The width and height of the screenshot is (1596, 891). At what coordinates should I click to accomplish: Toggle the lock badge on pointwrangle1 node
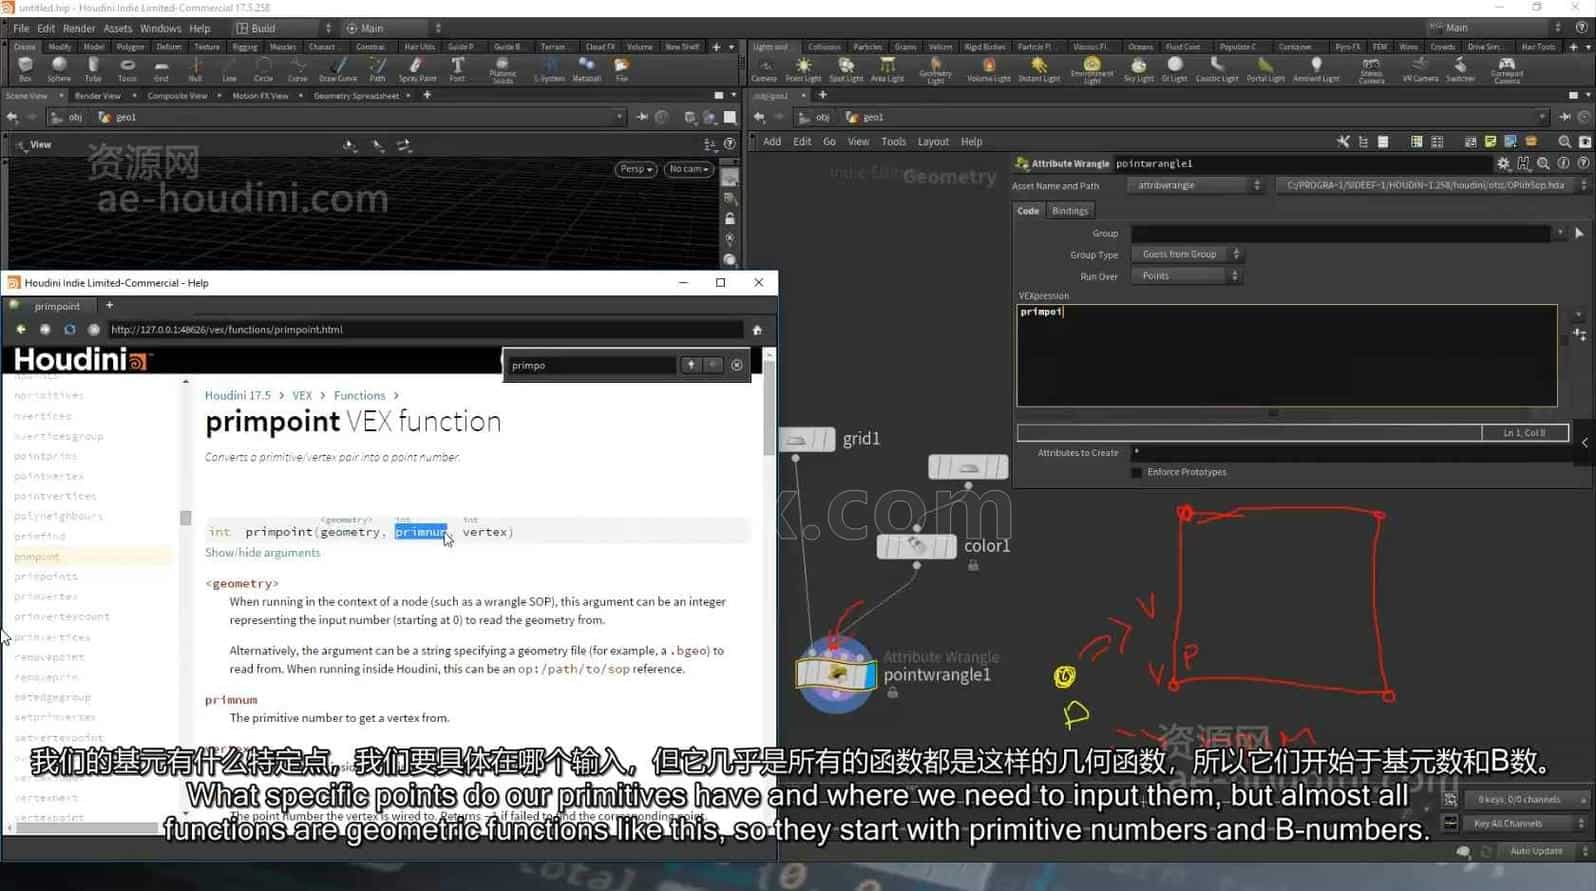(893, 692)
